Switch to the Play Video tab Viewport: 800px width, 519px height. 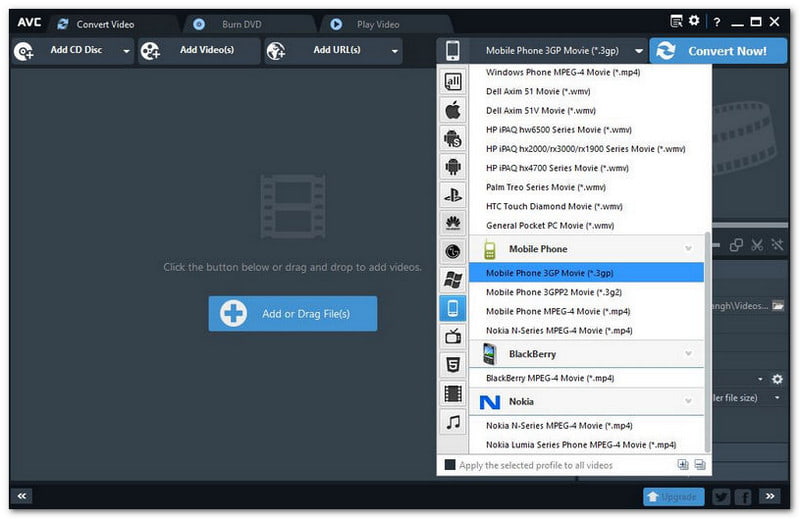pos(378,24)
